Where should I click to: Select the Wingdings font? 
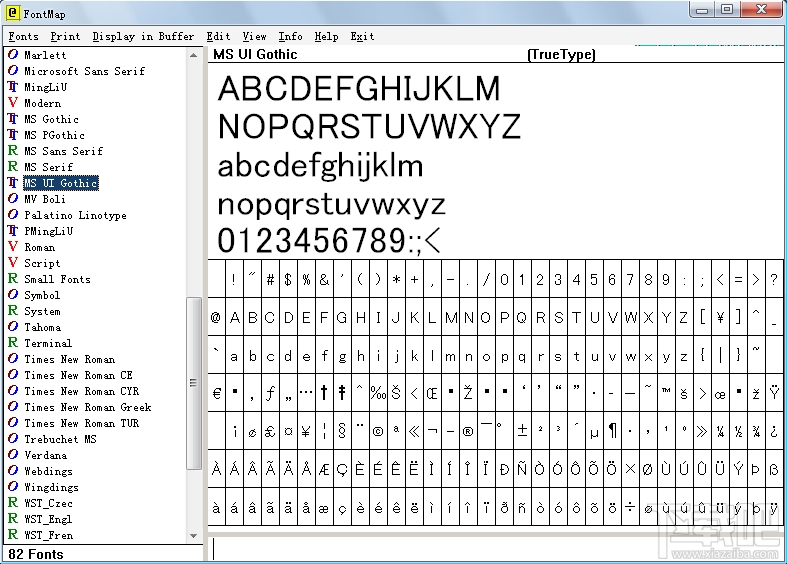tap(51, 487)
